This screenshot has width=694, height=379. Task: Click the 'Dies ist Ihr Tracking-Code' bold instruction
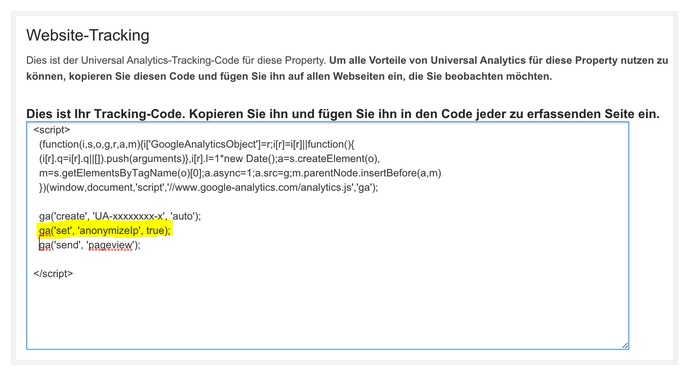point(343,114)
